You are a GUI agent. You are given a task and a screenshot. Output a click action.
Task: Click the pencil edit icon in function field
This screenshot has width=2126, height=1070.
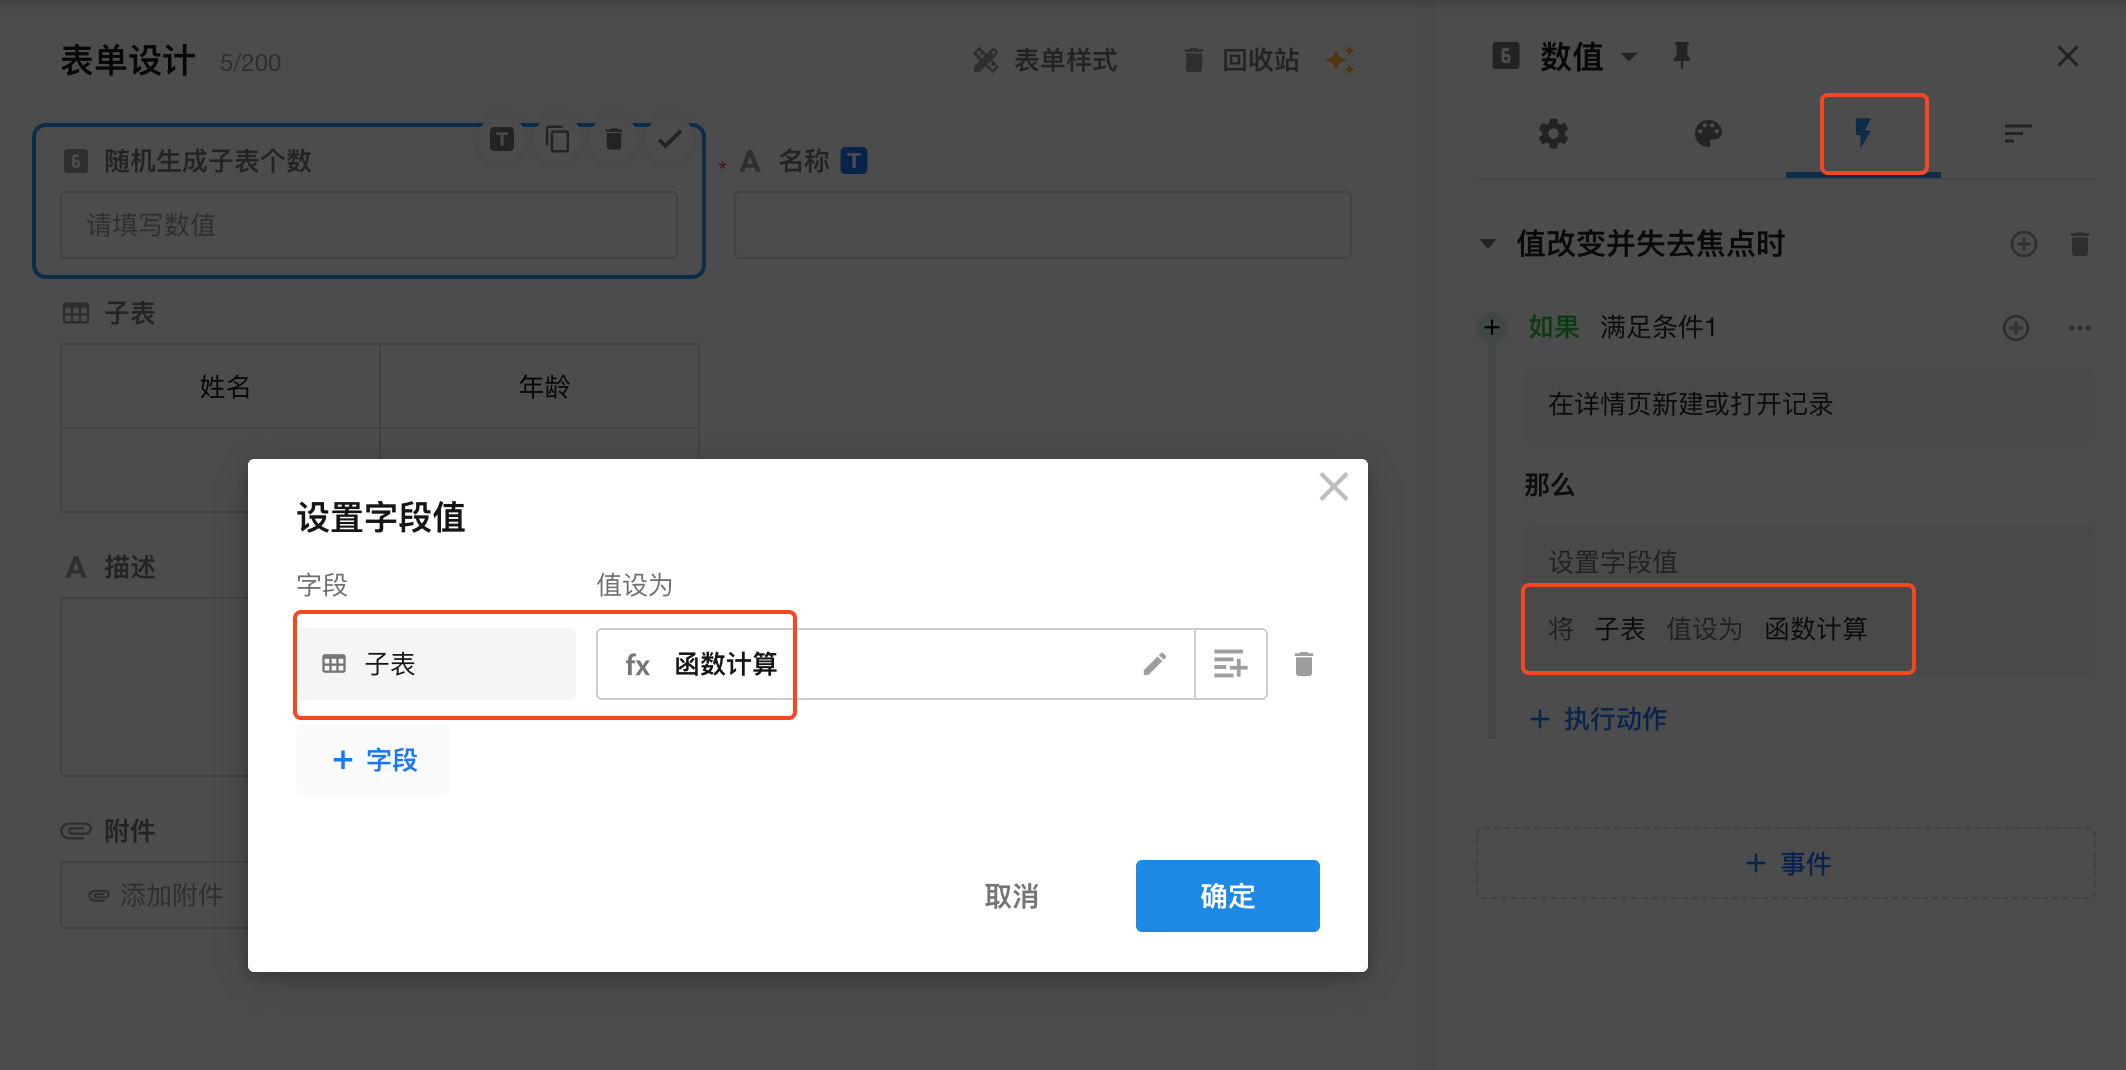click(x=1154, y=664)
